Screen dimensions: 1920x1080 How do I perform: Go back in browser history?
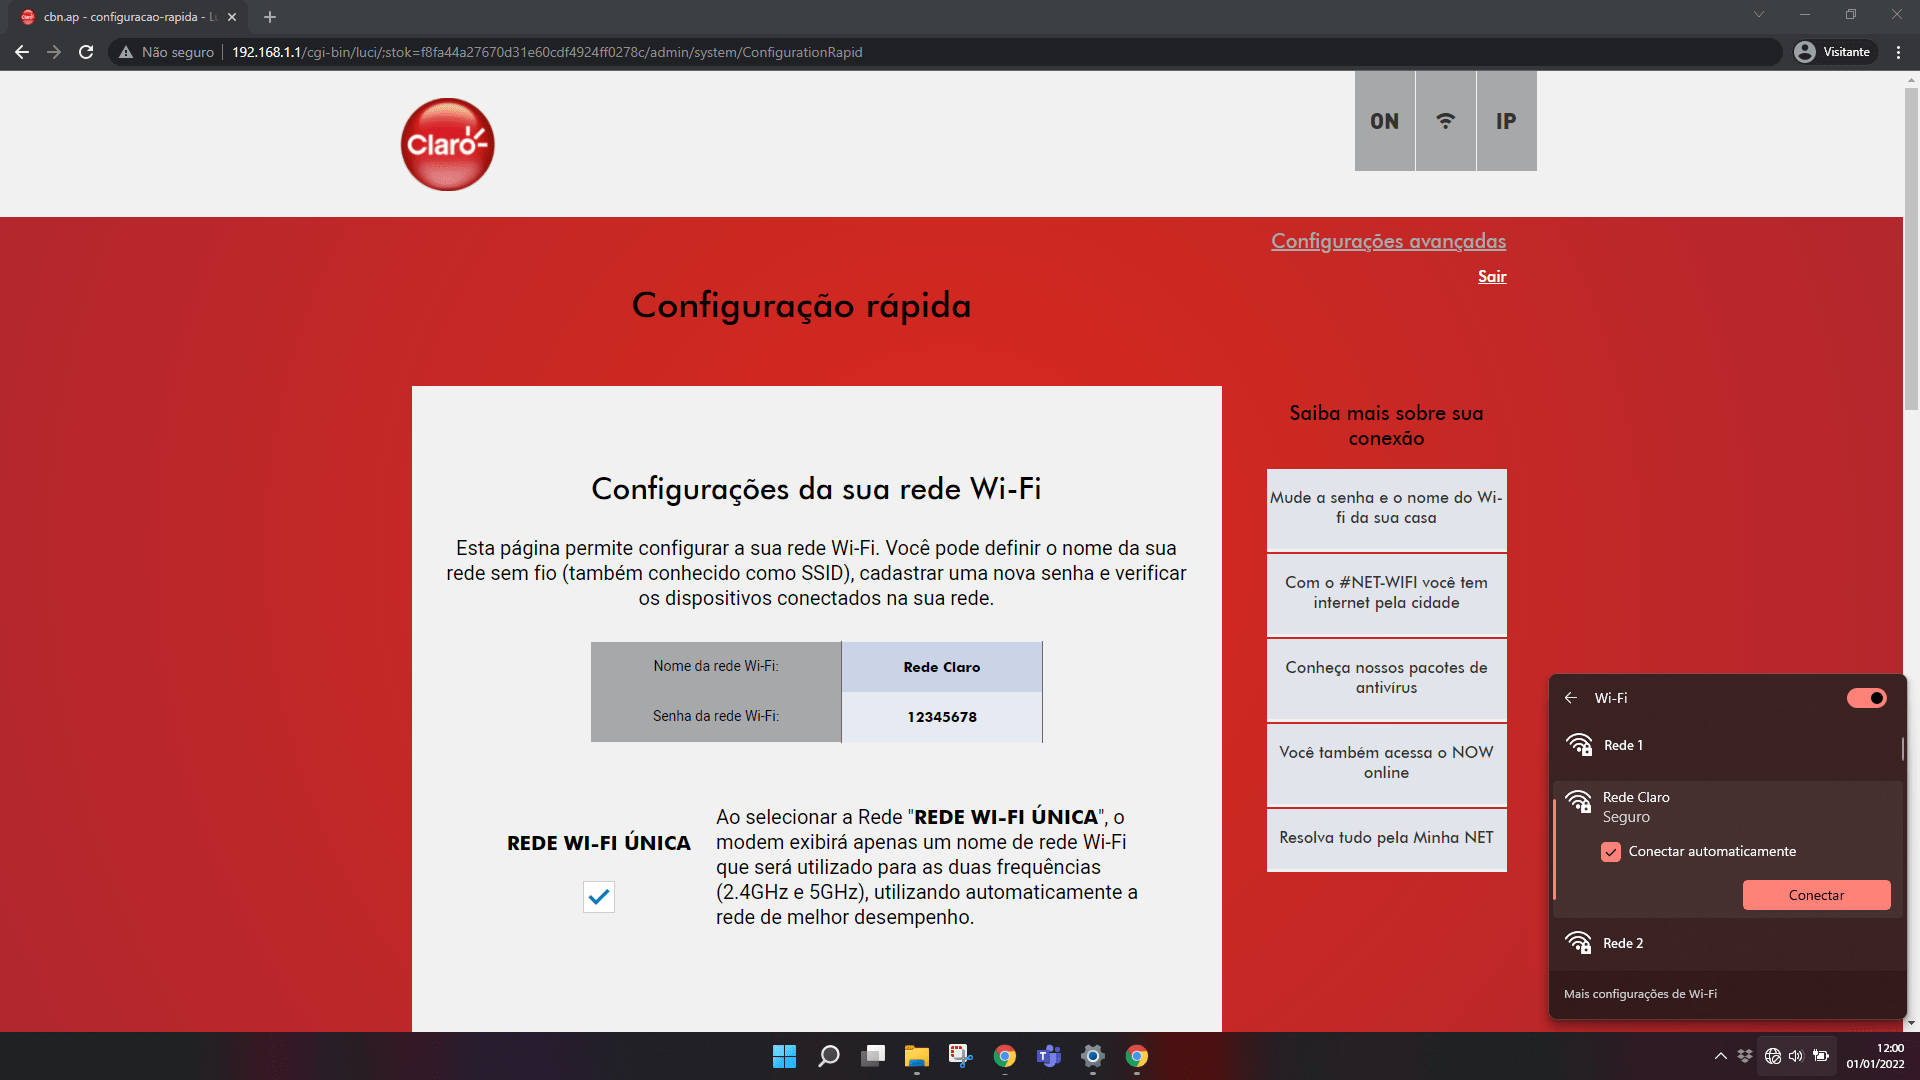point(22,52)
